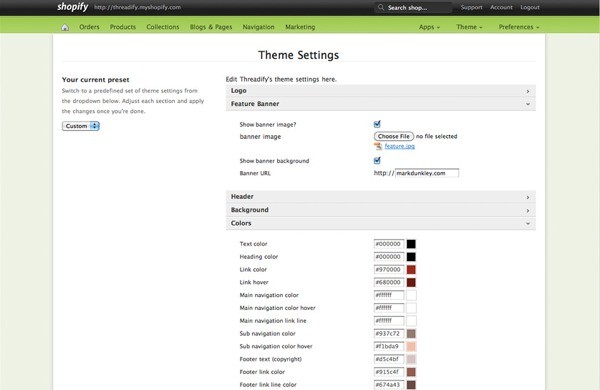600x390 pixels.
Task: Click the Link hover hex field
Action: click(389, 282)
